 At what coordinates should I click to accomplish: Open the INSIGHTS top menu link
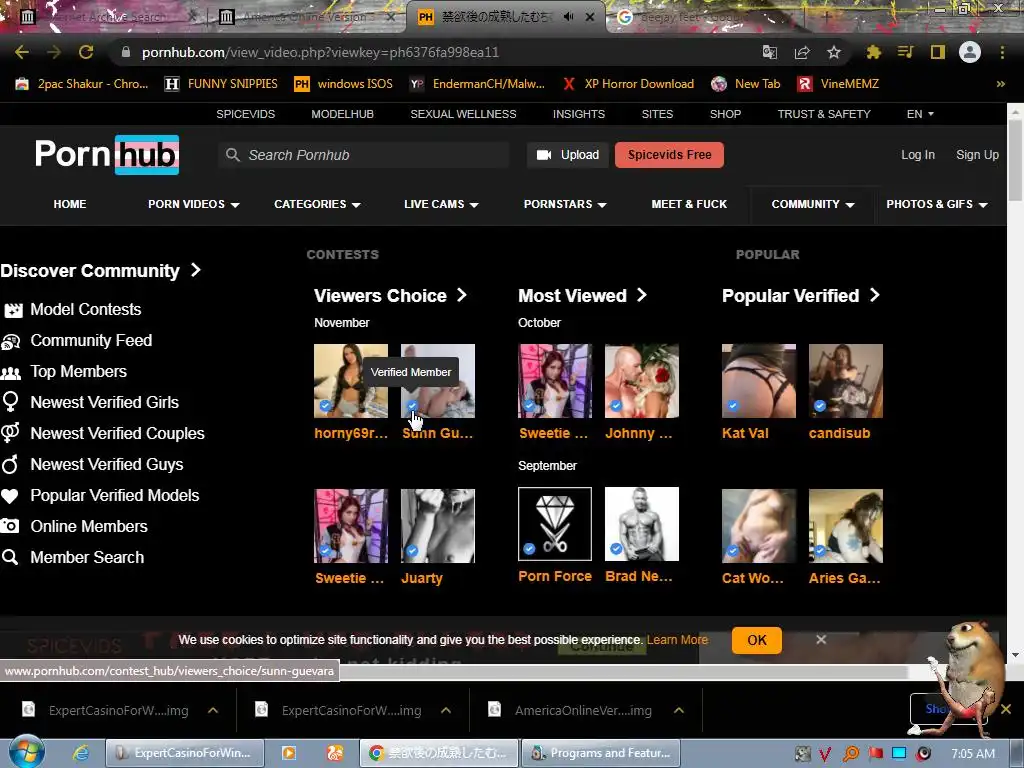(x=579, y=114)
